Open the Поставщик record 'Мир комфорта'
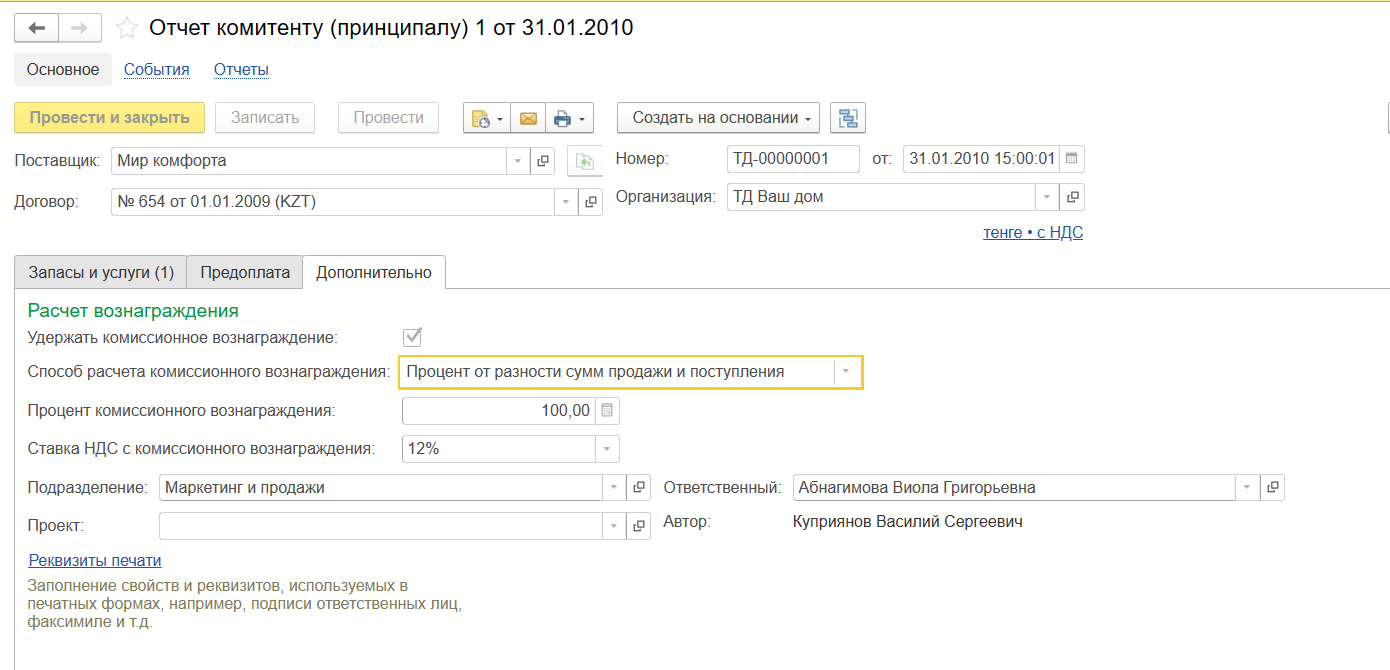1390x670 pixels. click(x=543, y=161)
